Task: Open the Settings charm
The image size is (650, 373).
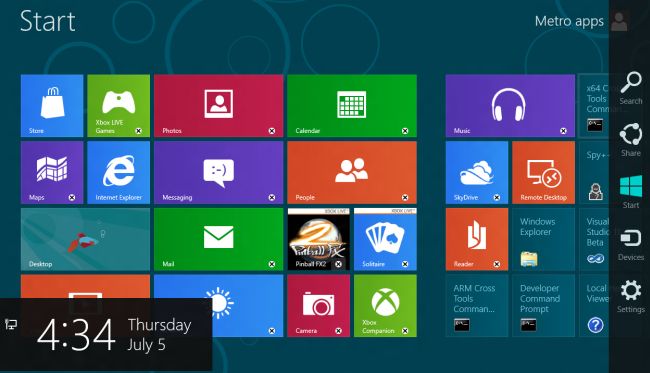Action: [x=631, y=296]
